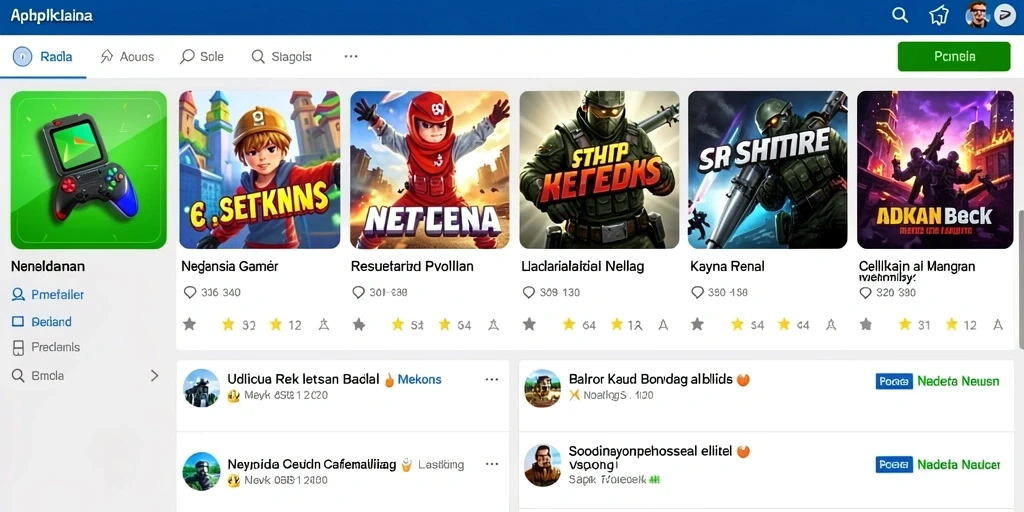Image resolution: width=1024 pixels, height=512 pixels.
Task: Open the avatar of the Neypida Ceudn Cafemalliiag post
Action: coord(201,471)
